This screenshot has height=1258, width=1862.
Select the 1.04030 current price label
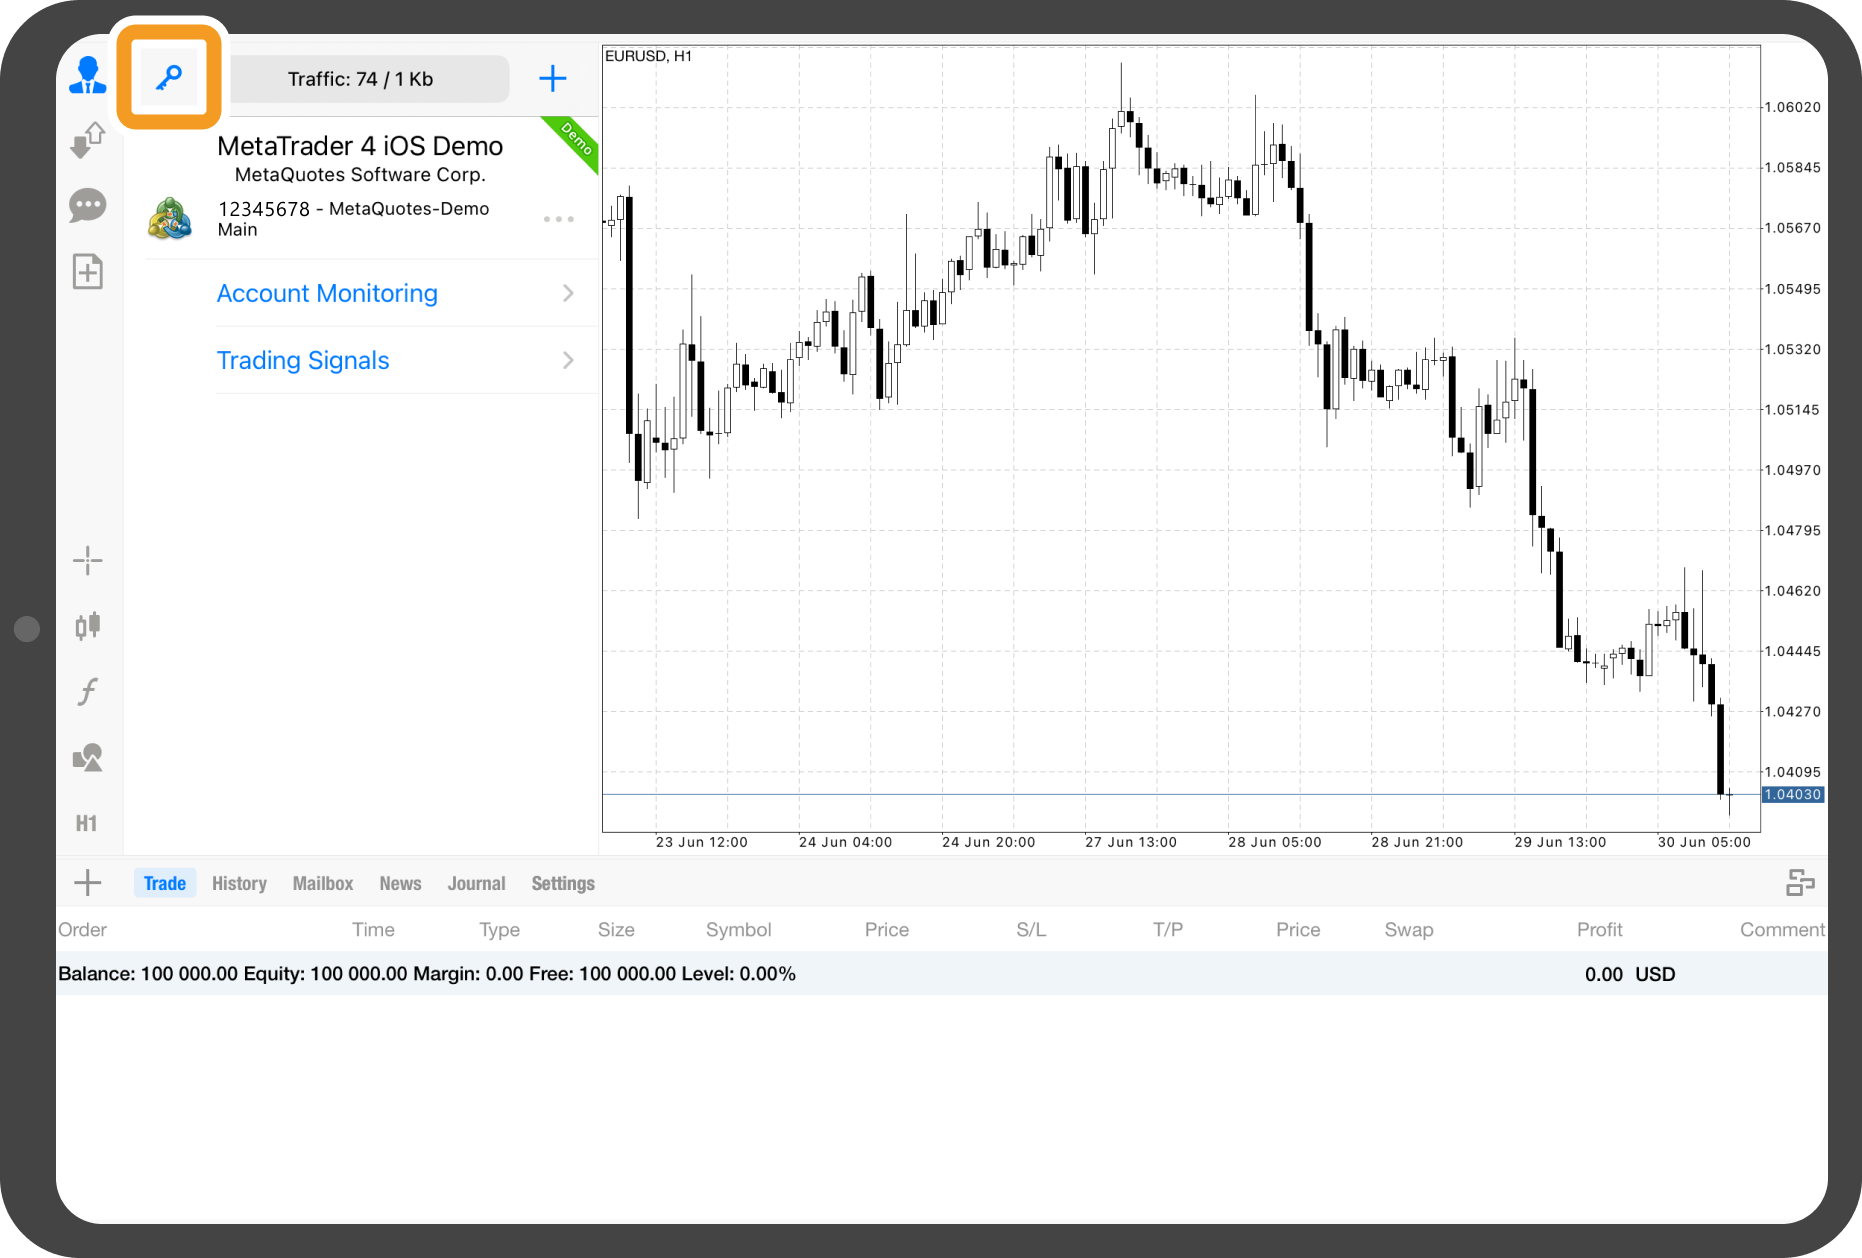coord(1792,795)
